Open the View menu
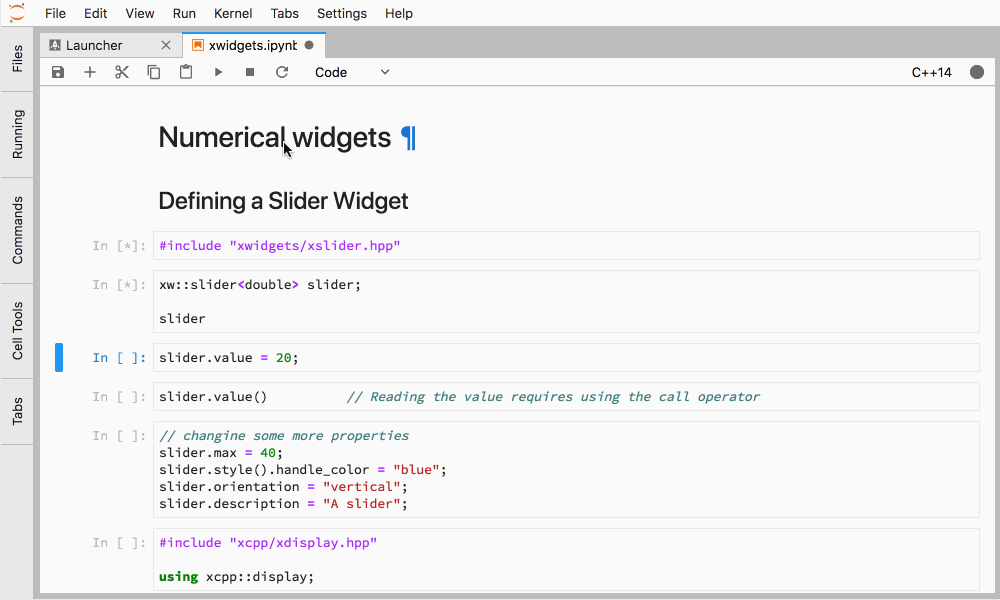This screenshot has width=1000, height=600. tap(140, 13)
